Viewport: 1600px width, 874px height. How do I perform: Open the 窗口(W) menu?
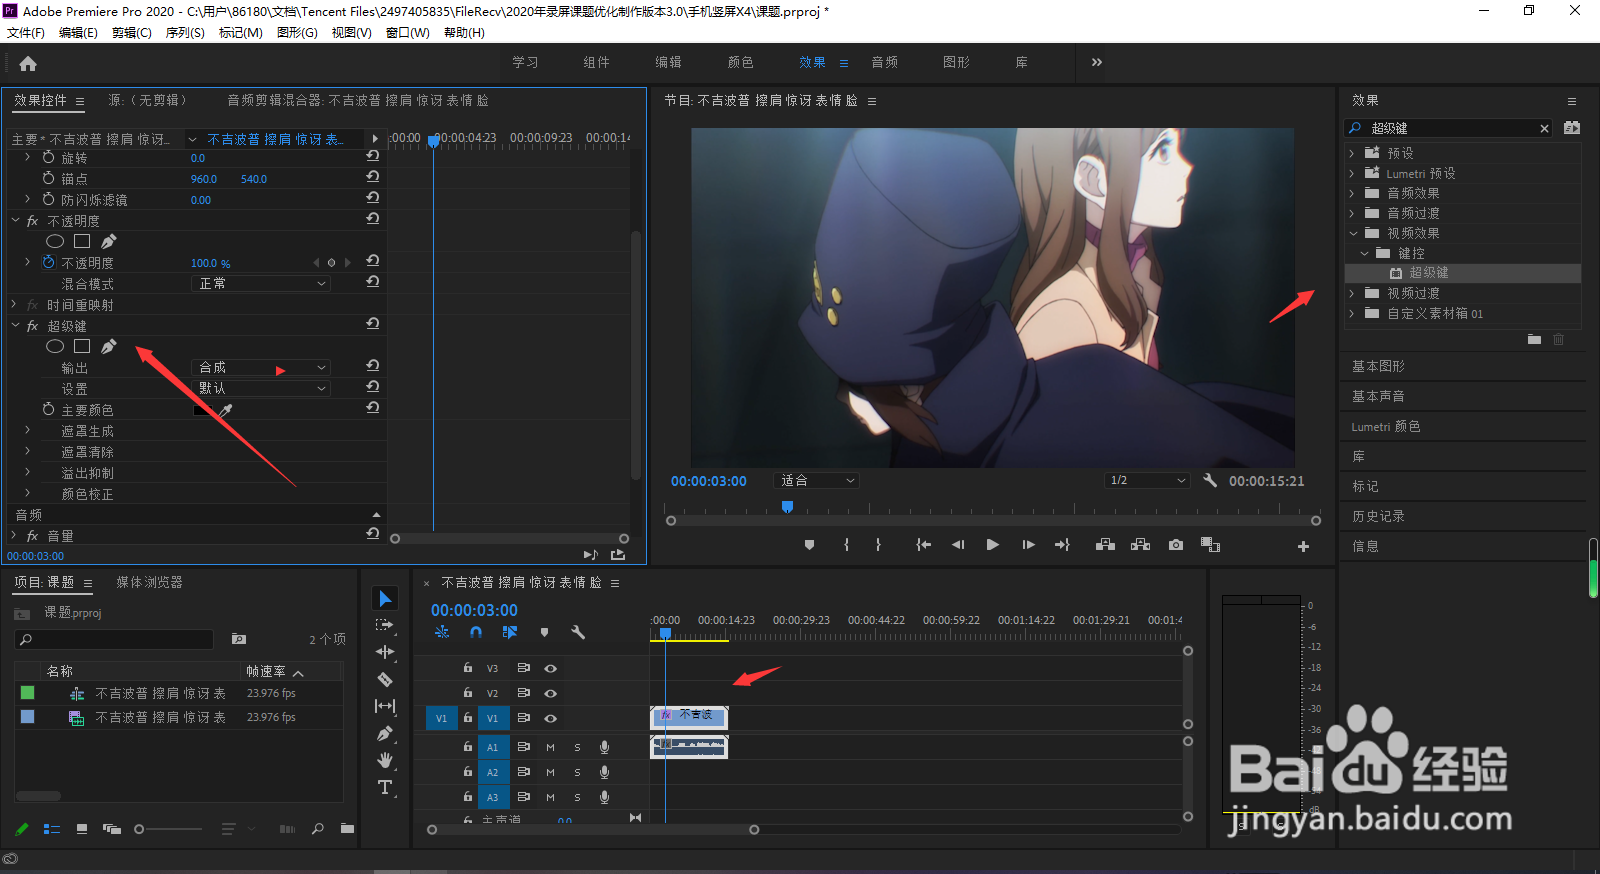click(408, 33)
